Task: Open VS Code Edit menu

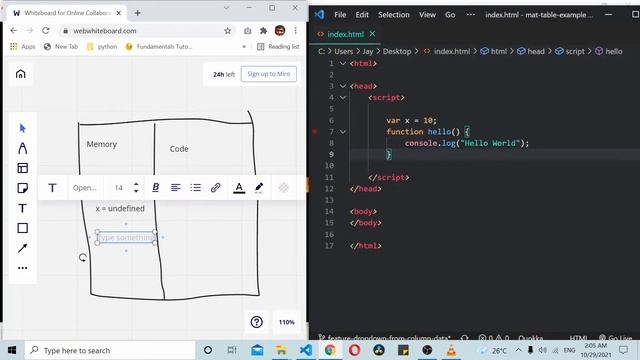Action: [362, 15]
